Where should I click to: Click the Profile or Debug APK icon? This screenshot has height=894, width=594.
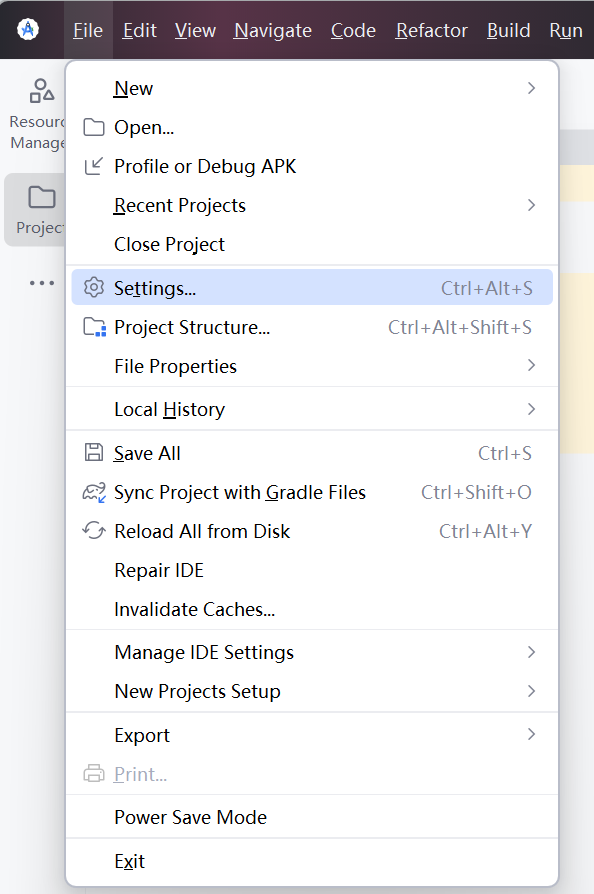point(93,167)
